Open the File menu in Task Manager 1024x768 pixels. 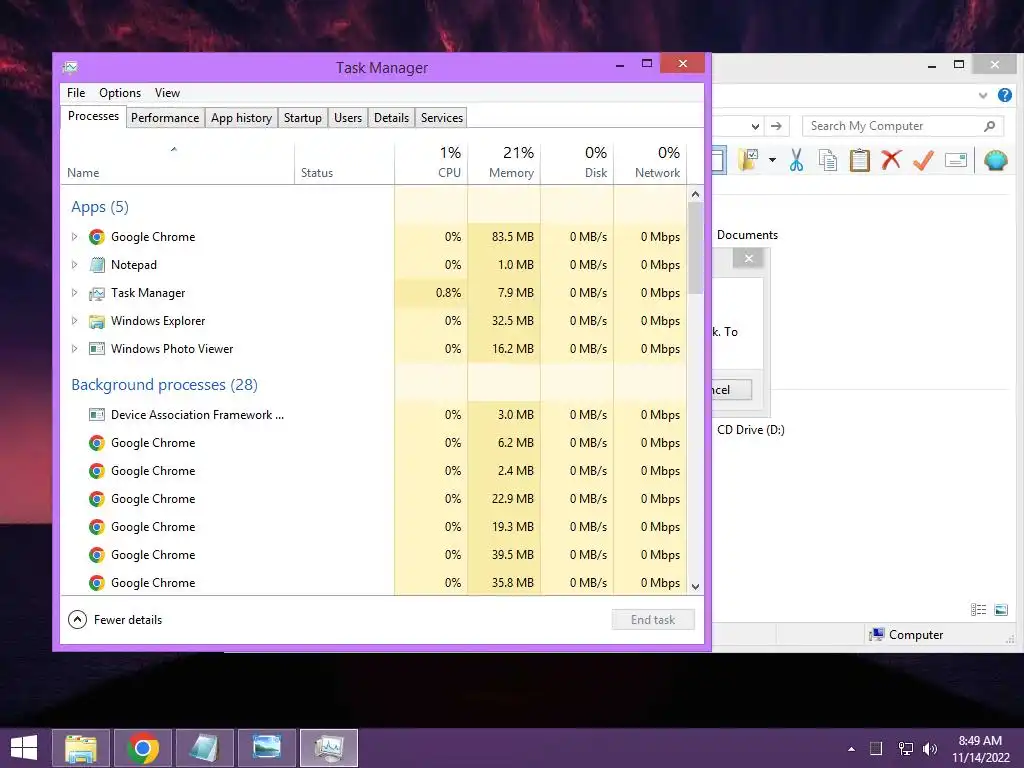coord(76,93)
